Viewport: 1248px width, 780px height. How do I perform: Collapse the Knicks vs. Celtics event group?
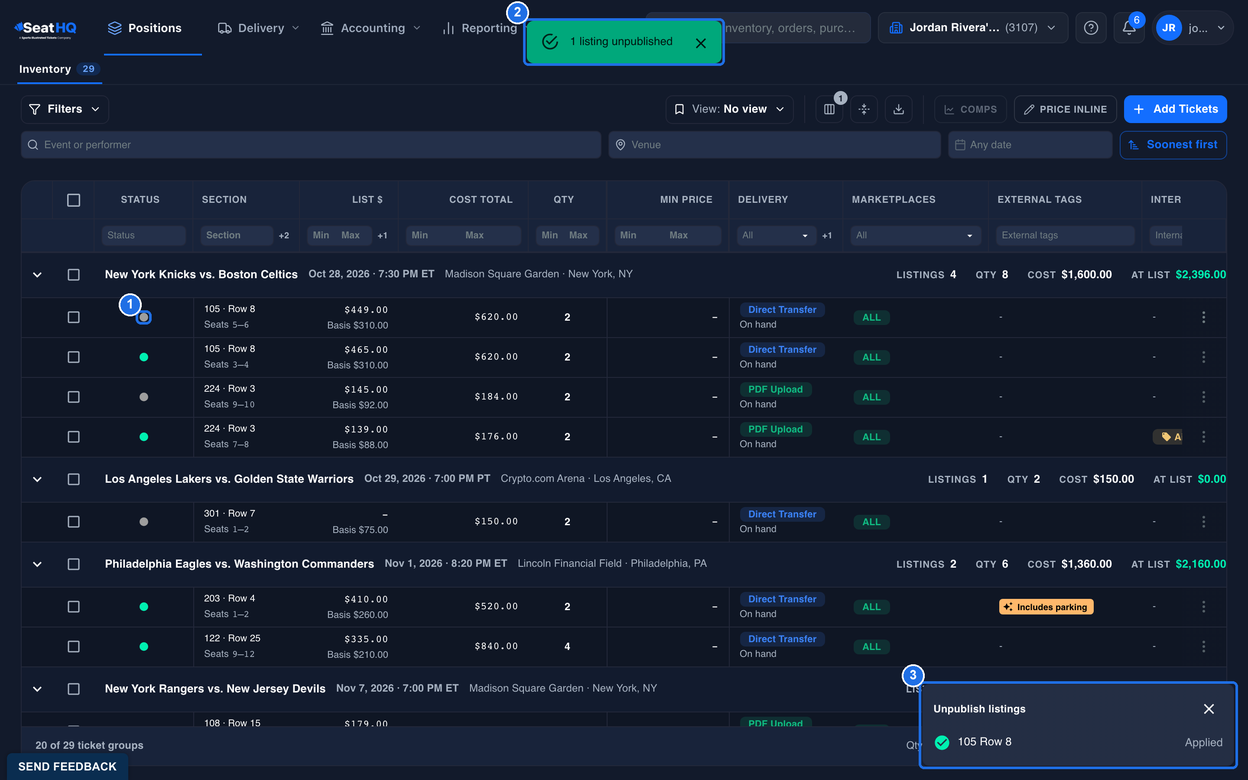pos(37,274)
